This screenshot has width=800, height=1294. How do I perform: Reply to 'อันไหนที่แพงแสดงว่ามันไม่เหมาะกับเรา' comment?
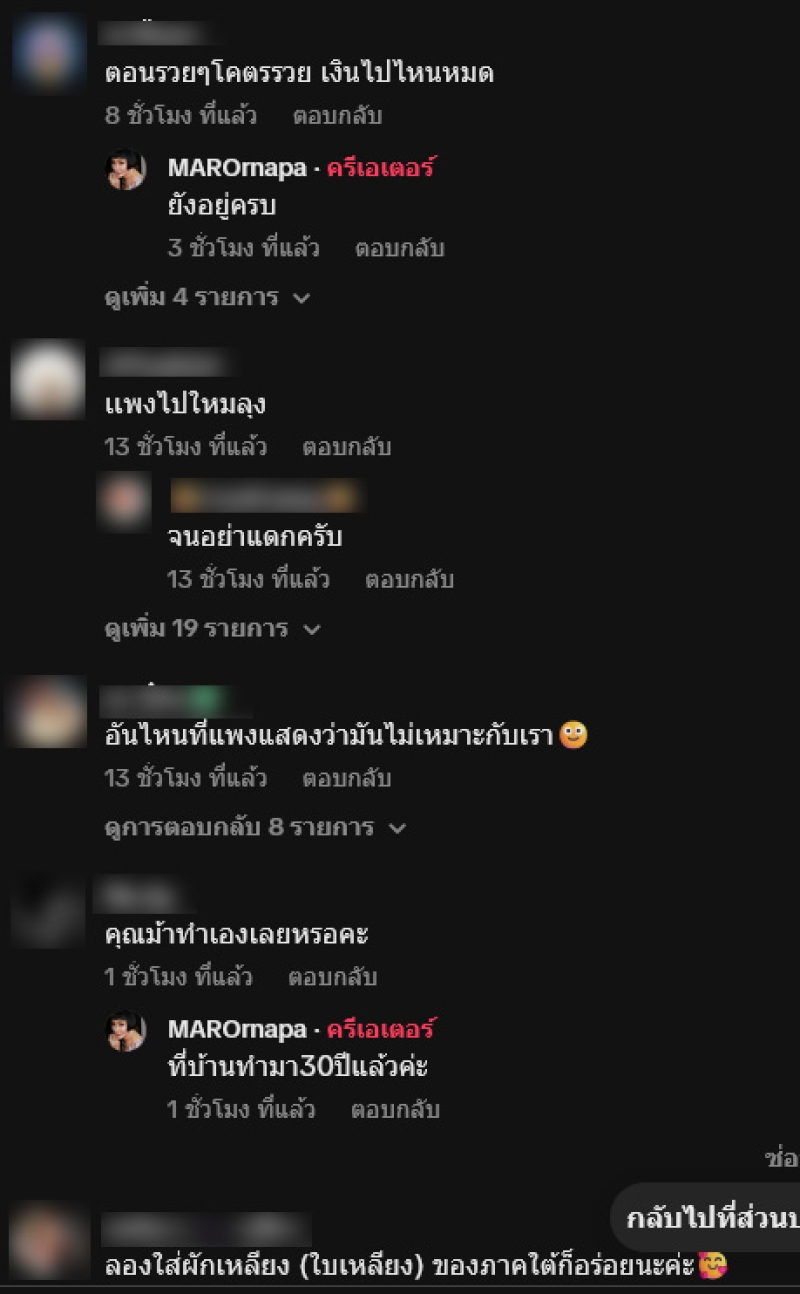tap(346, 778)
